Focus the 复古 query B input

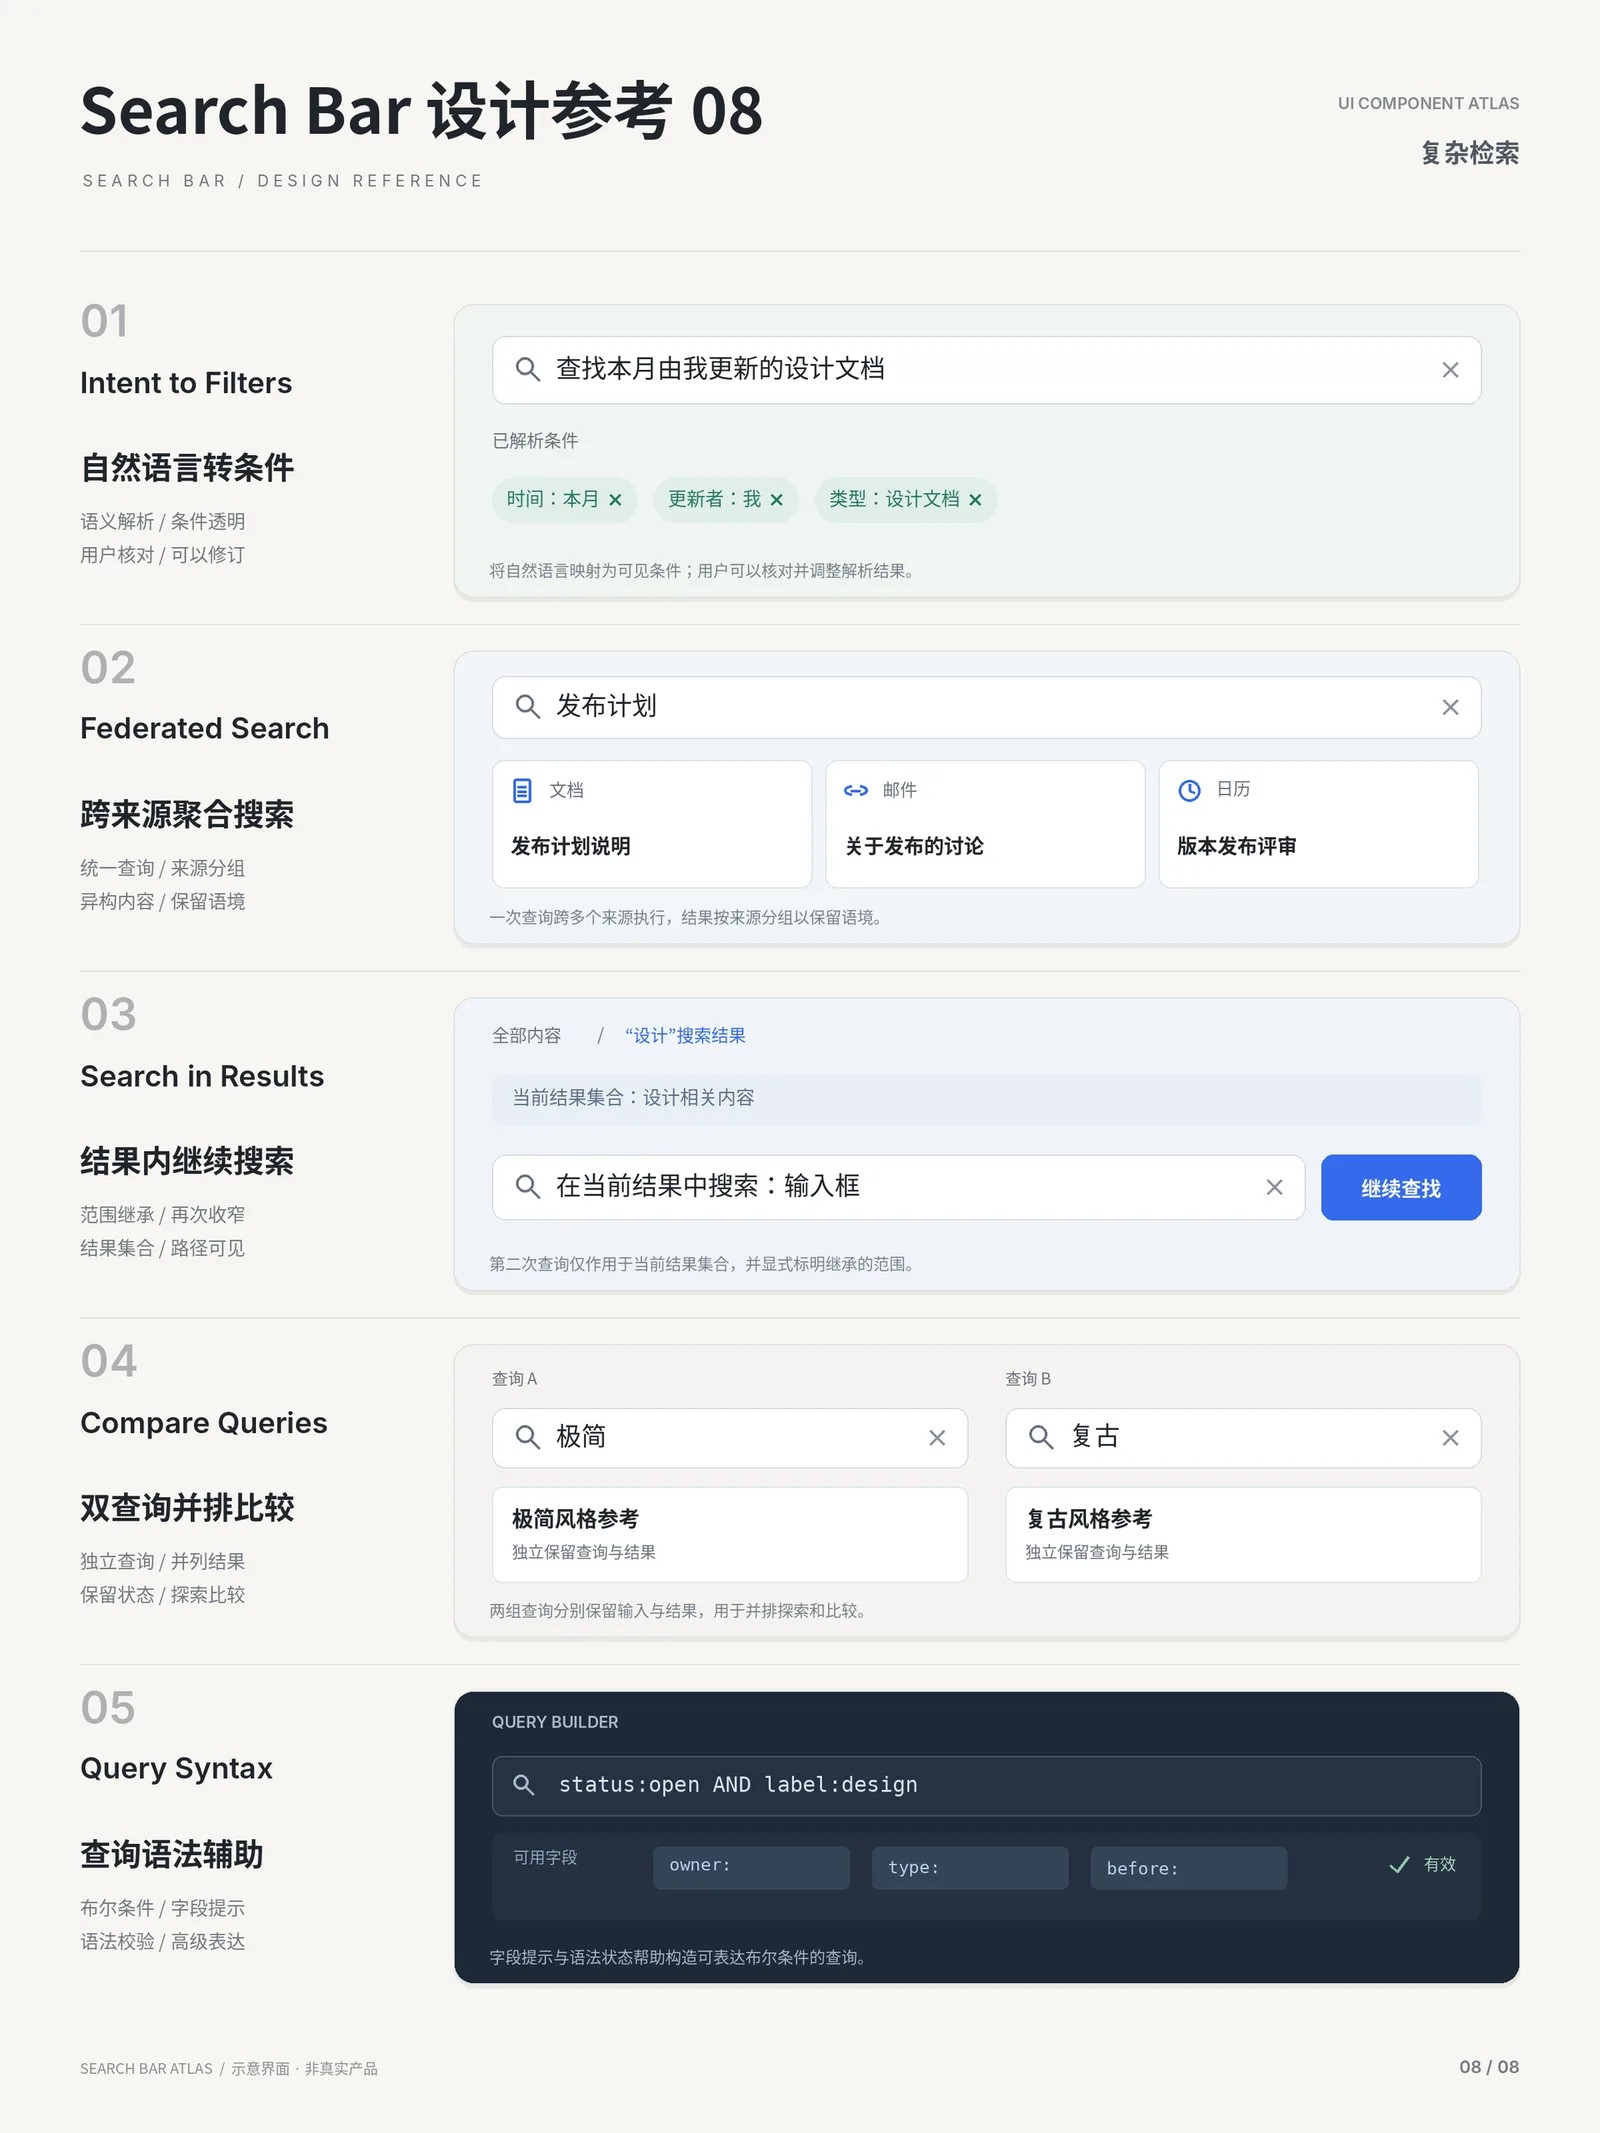click(1243, 1438)
